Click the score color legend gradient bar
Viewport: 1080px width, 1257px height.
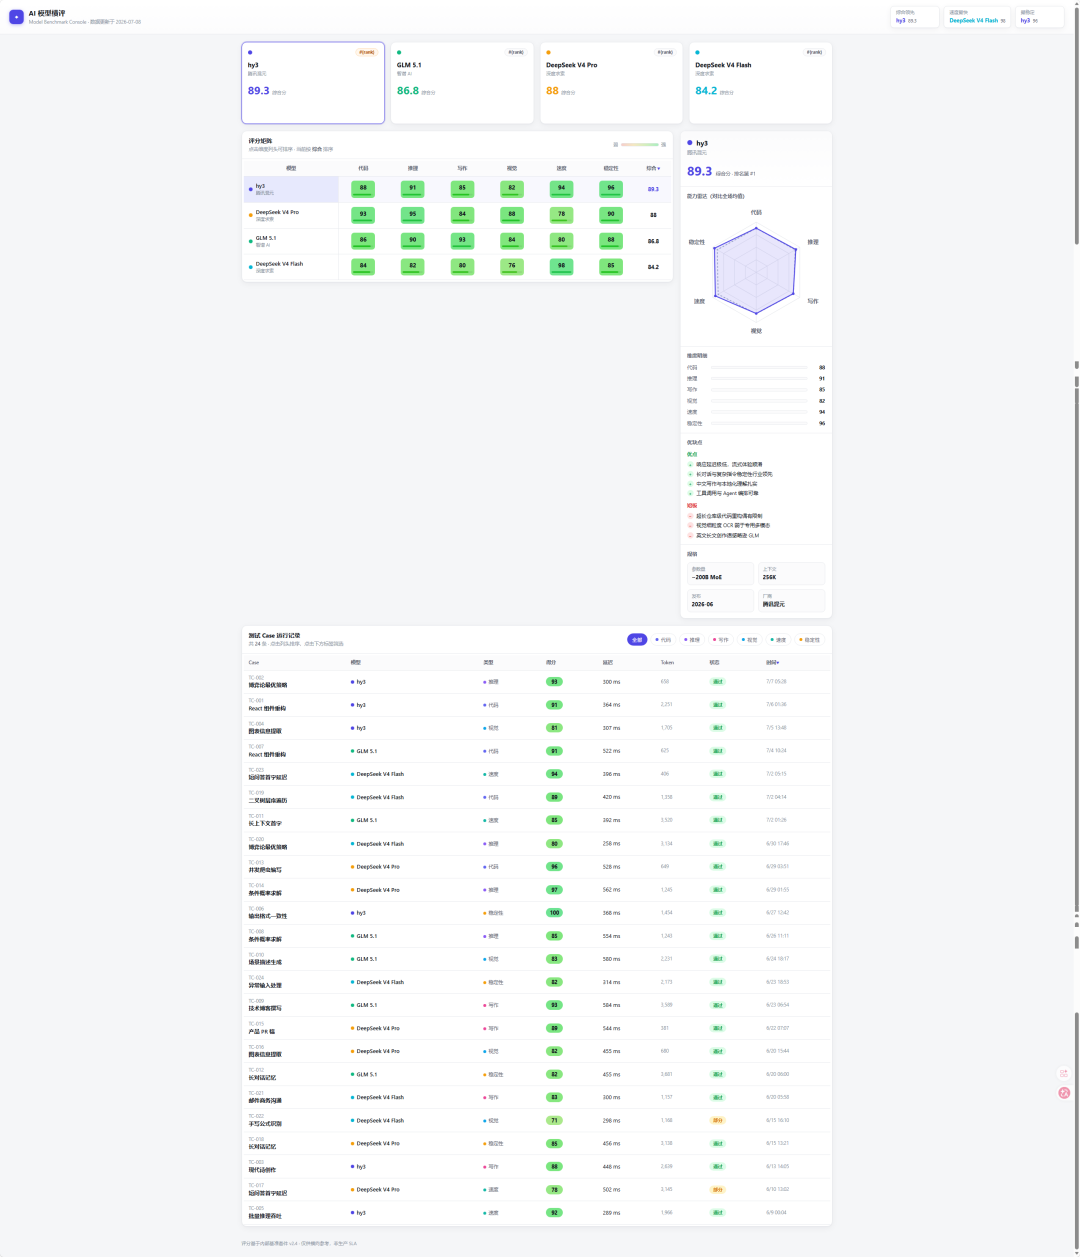[x=640, y=145]
